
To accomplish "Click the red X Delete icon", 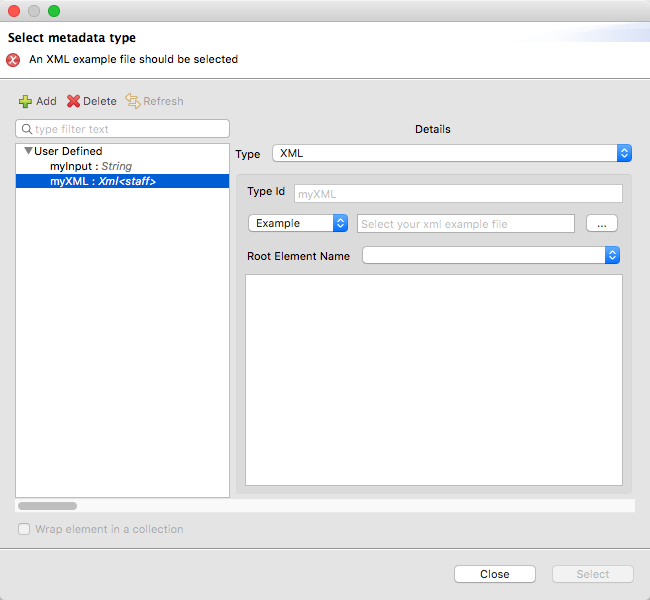I will click(x=73, y=101).
